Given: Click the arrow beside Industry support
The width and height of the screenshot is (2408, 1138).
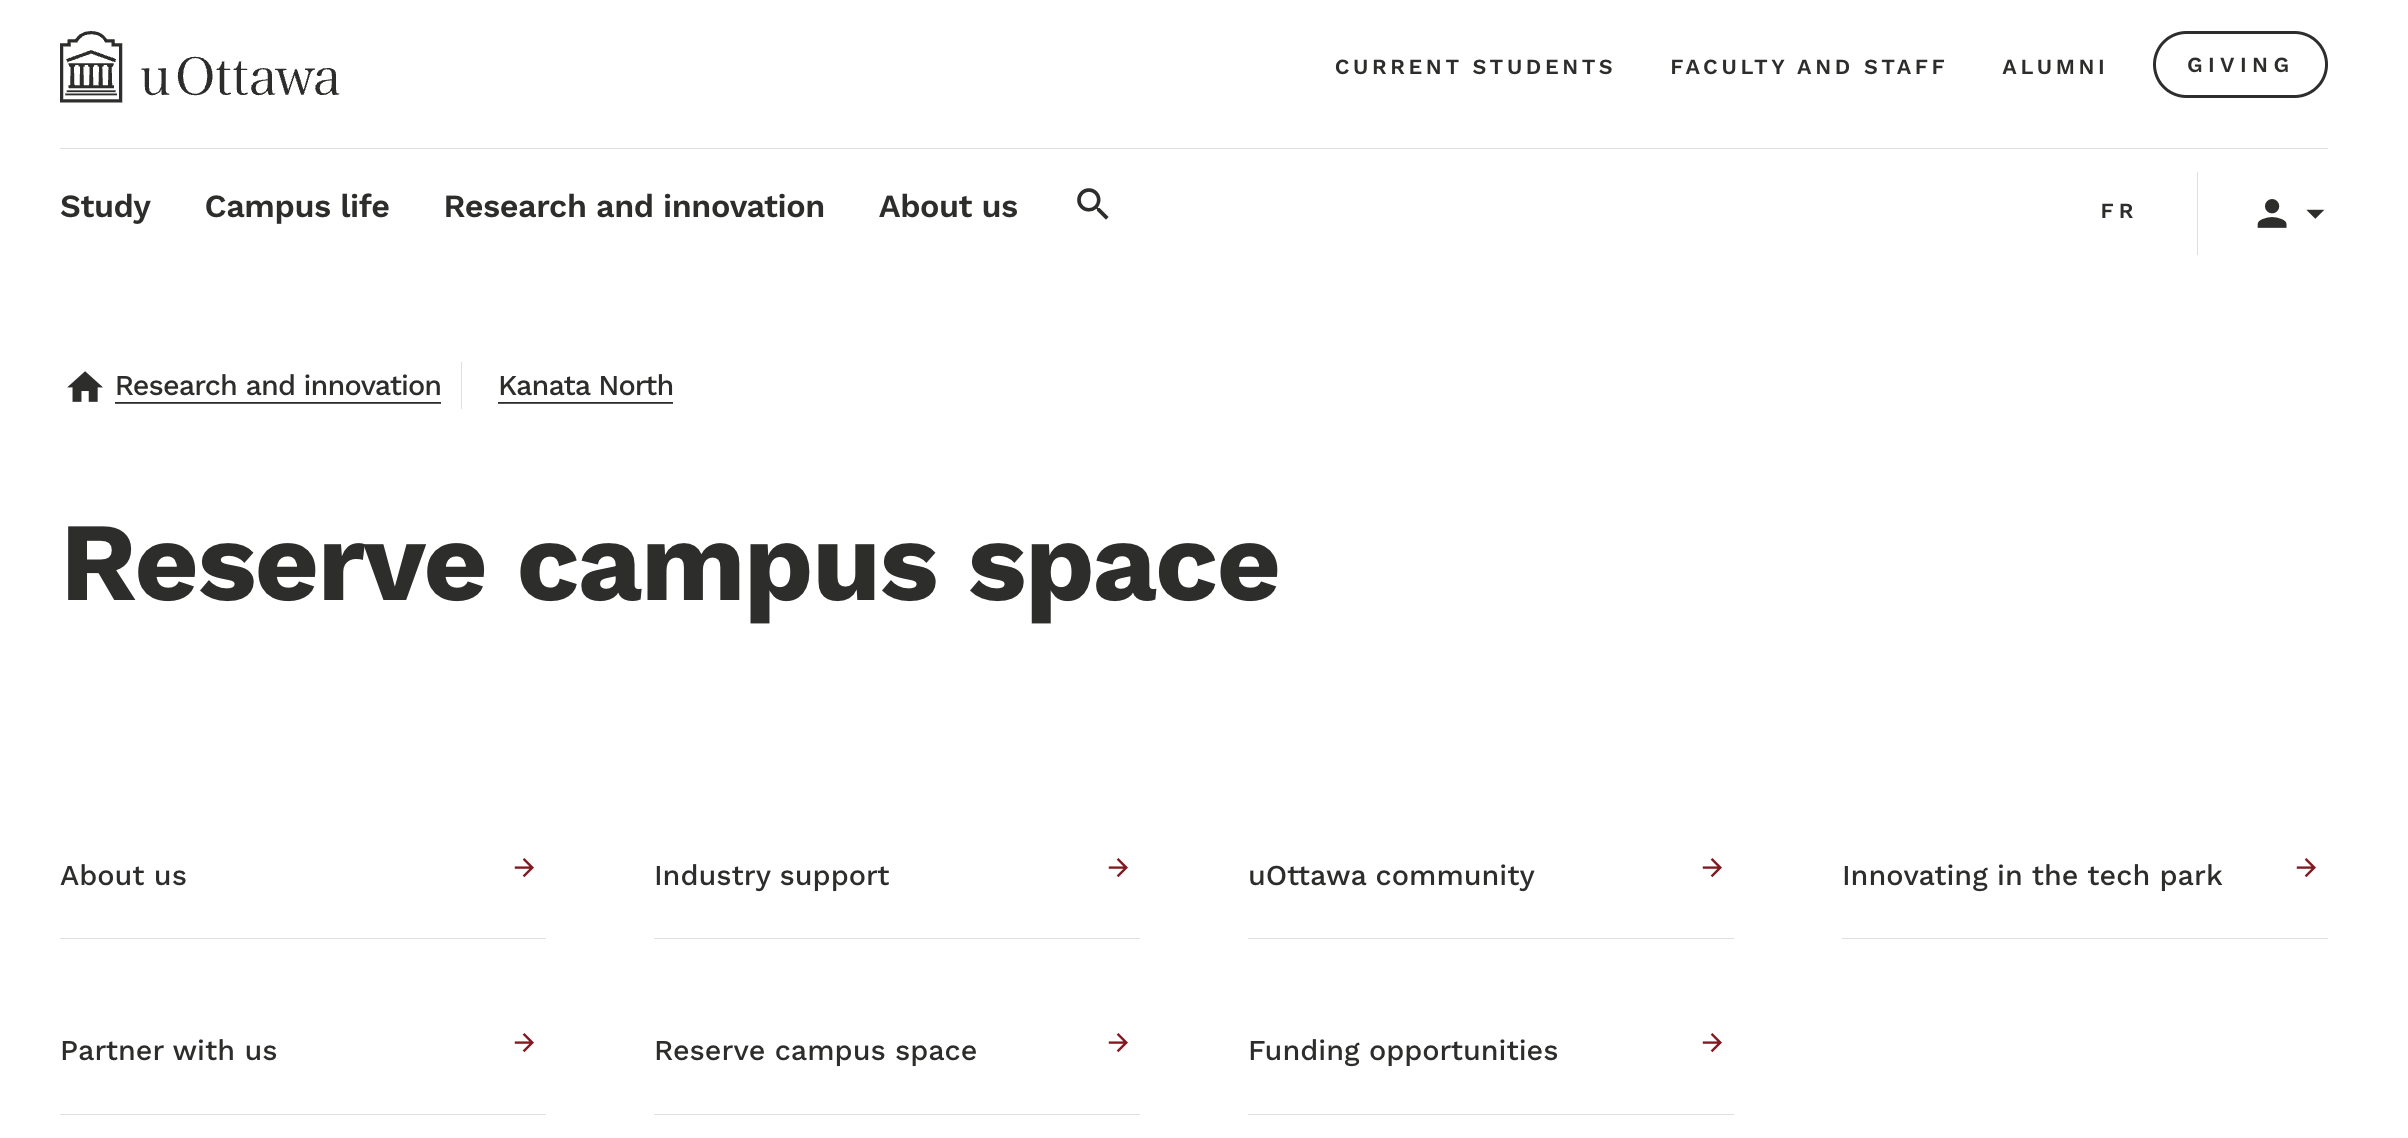Looking at the screenshot, I should click(1117, 868).
